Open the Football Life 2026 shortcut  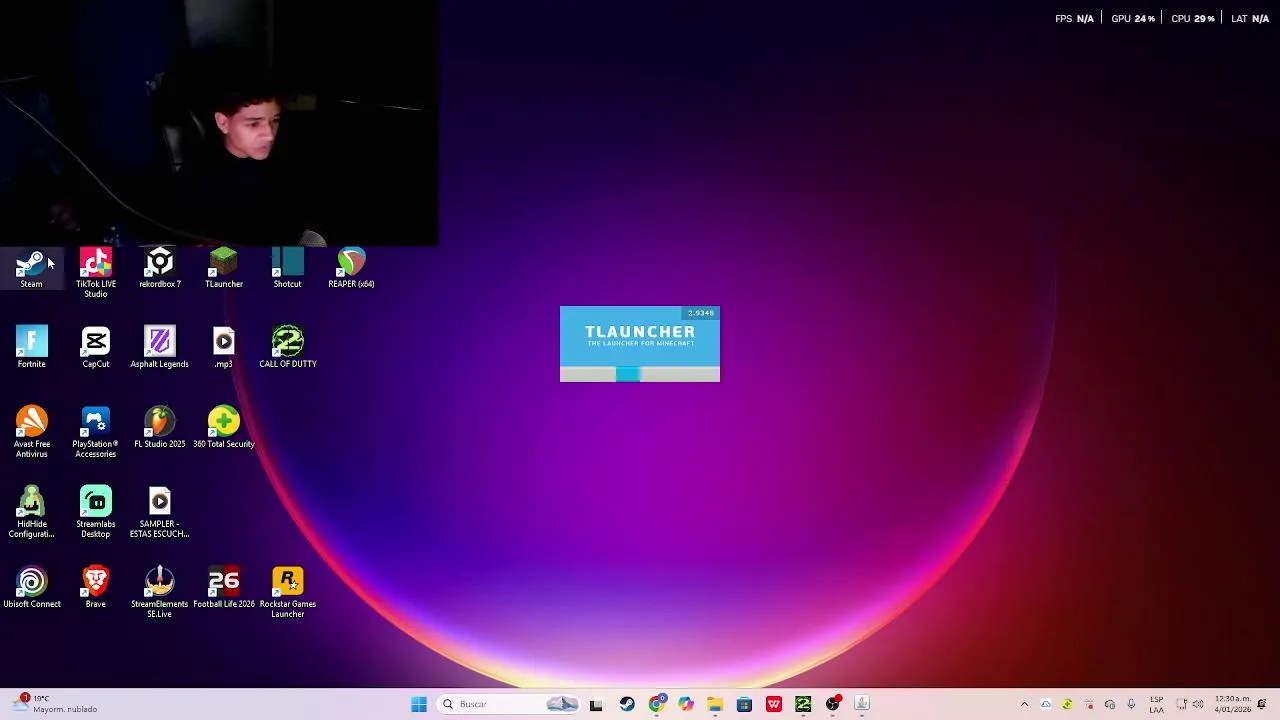click(x=224, y=587)
